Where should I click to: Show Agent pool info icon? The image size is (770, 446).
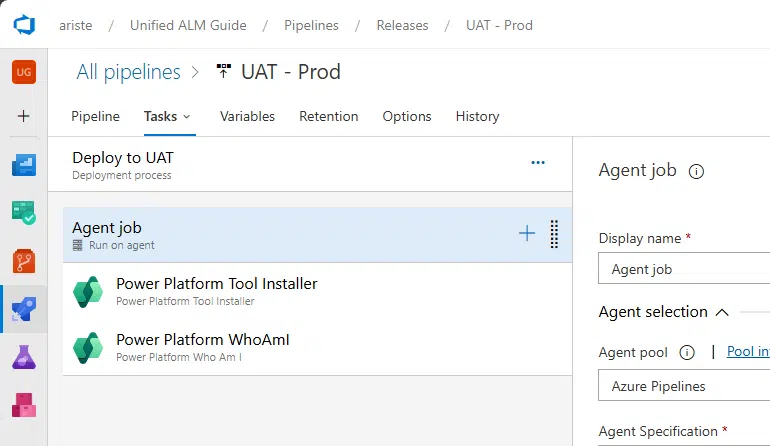point(687,353)
